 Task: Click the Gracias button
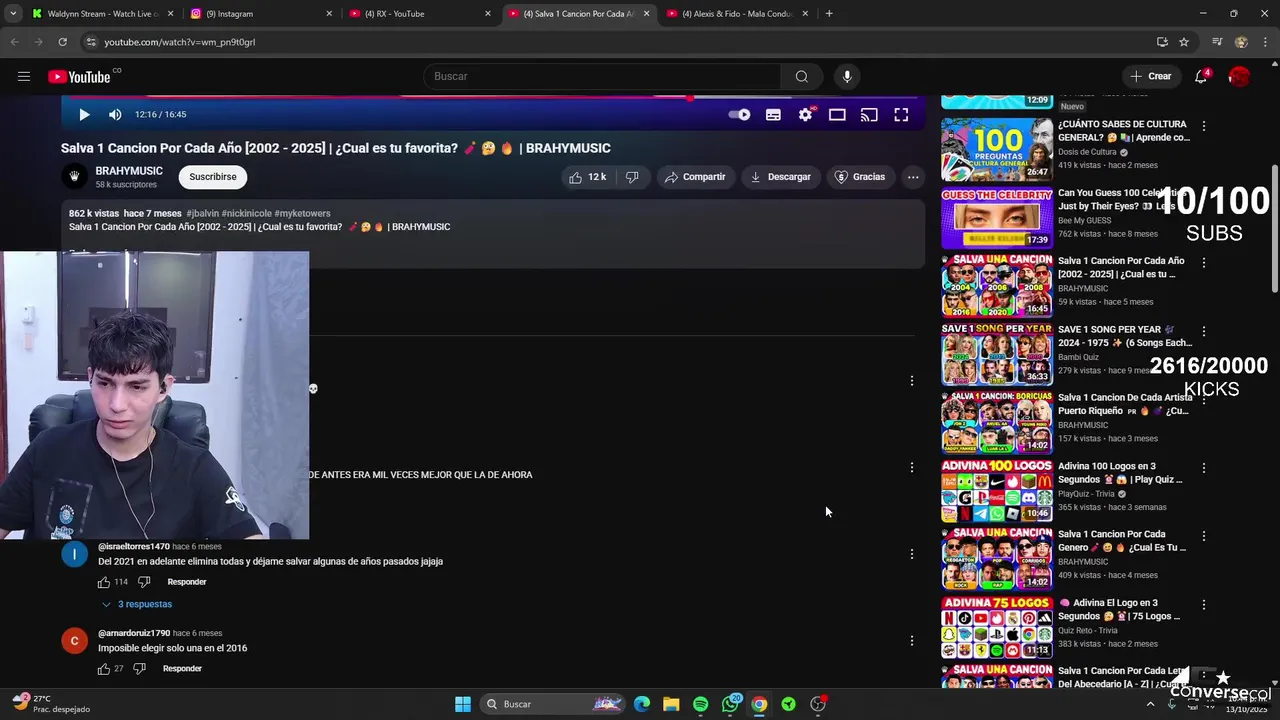(859, 177)
